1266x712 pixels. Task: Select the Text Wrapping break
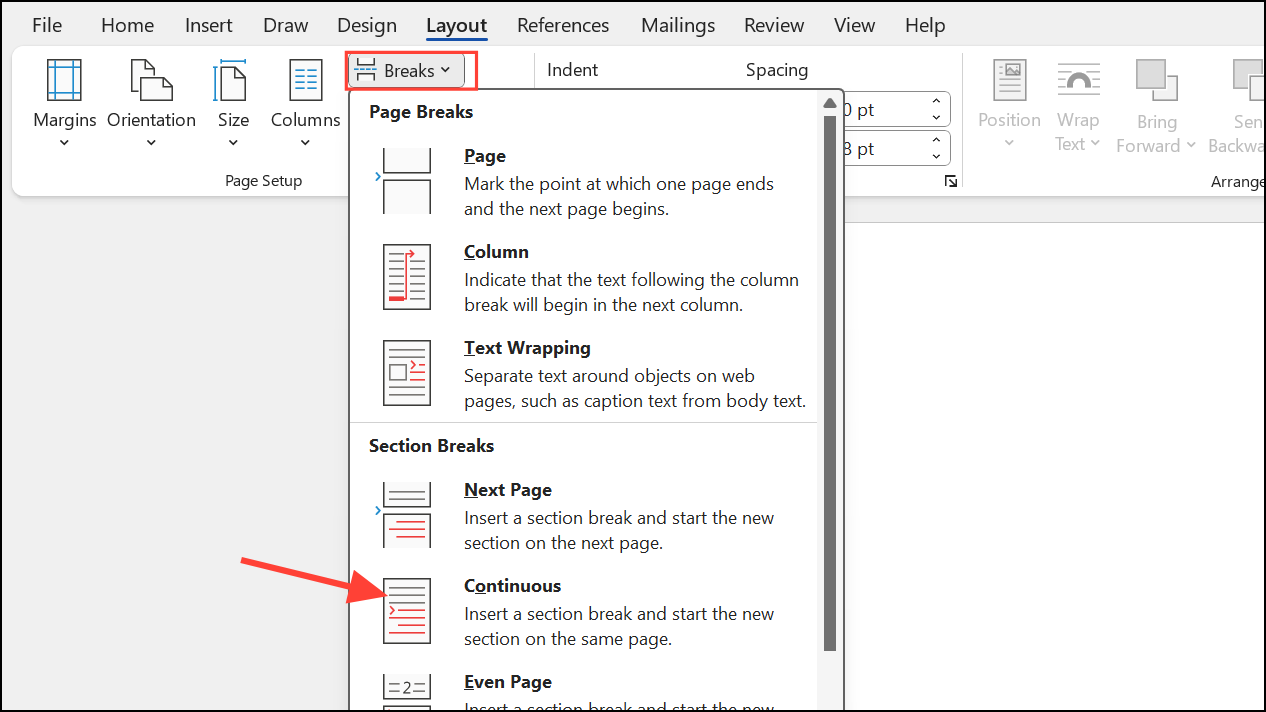[x=527, y=348]
